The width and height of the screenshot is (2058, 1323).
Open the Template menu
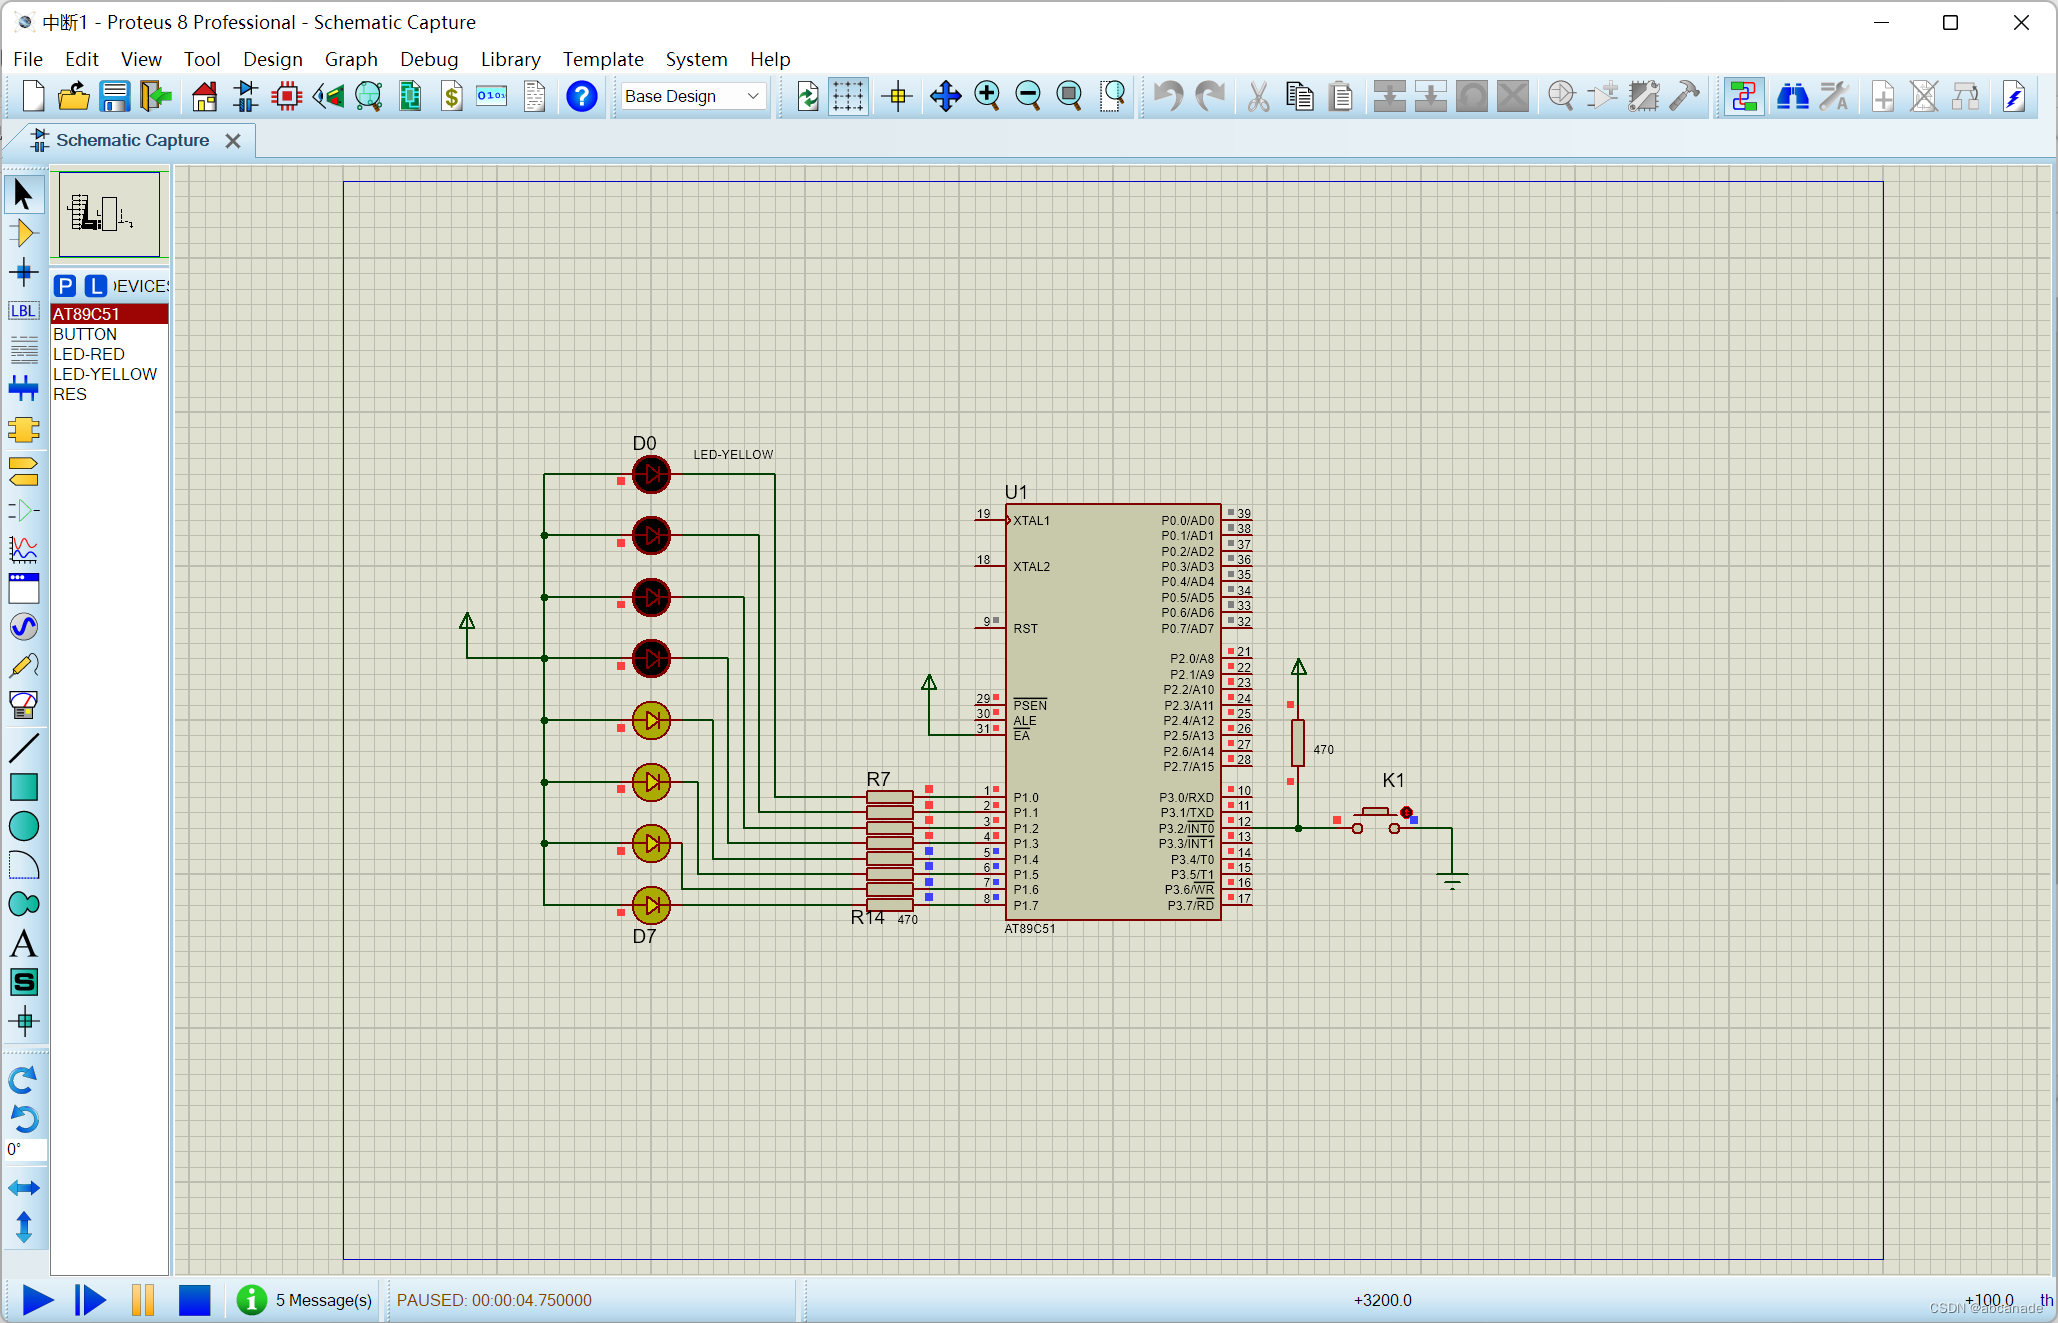(x=603, y=59)
